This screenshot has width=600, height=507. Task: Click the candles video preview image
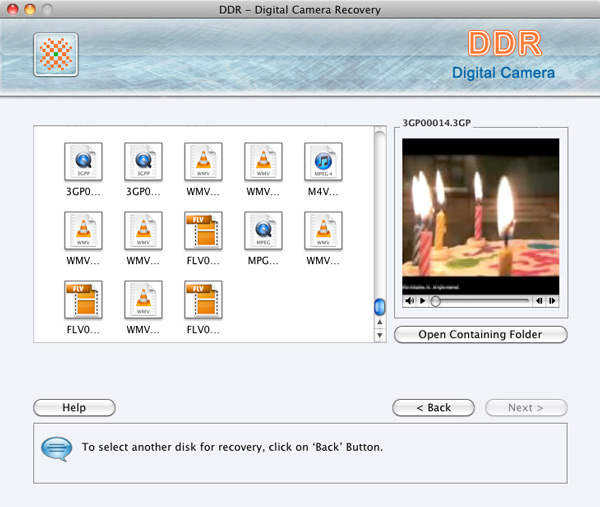(x=481, y=217)
